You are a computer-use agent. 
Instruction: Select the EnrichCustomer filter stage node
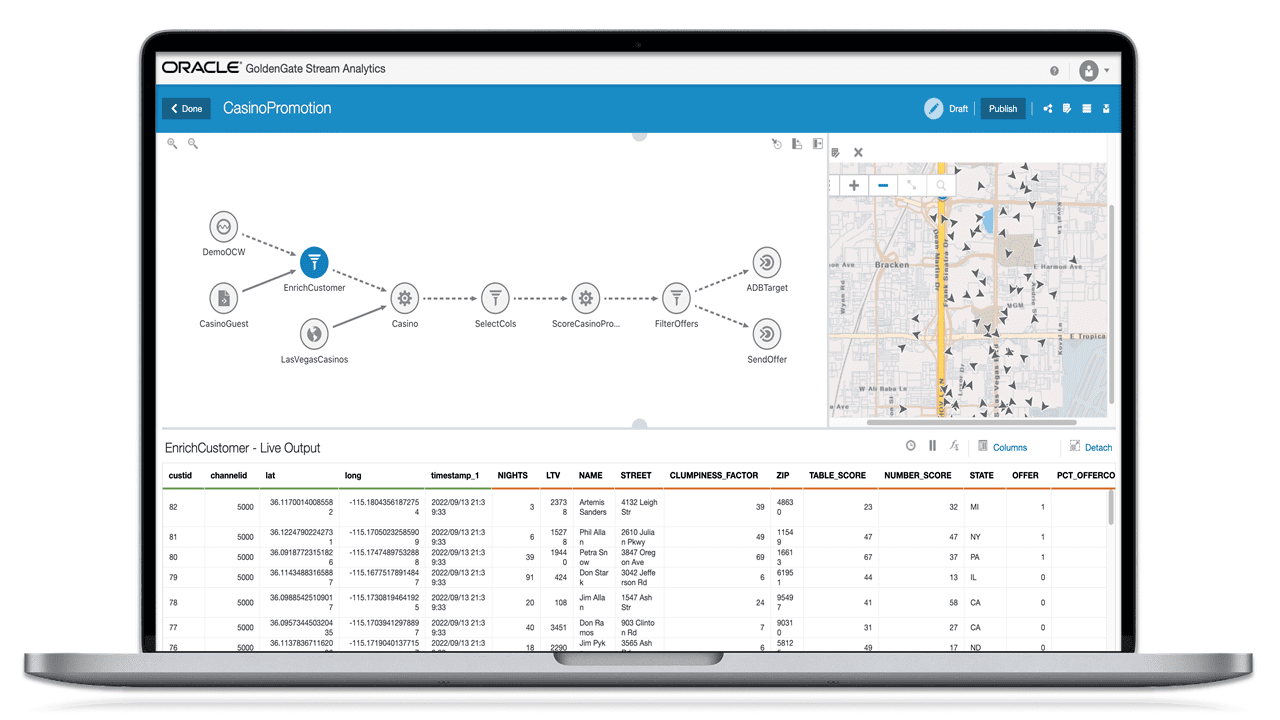click(314, 263)
